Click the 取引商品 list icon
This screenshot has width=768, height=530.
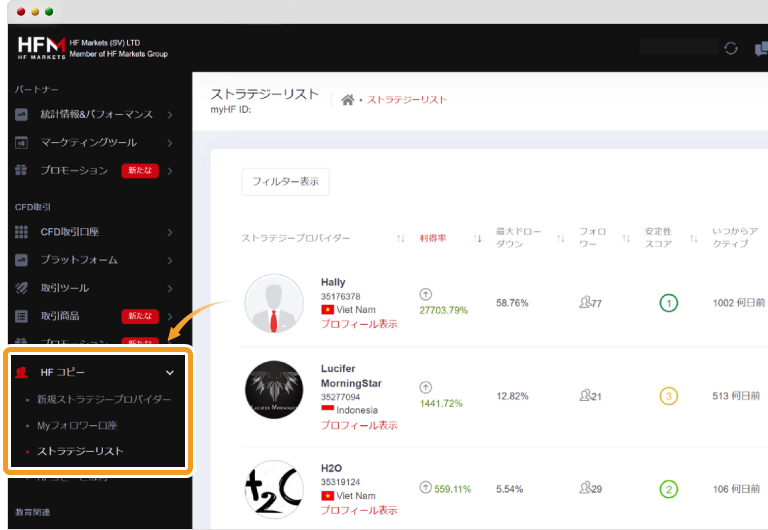click(x=21, y=316)
